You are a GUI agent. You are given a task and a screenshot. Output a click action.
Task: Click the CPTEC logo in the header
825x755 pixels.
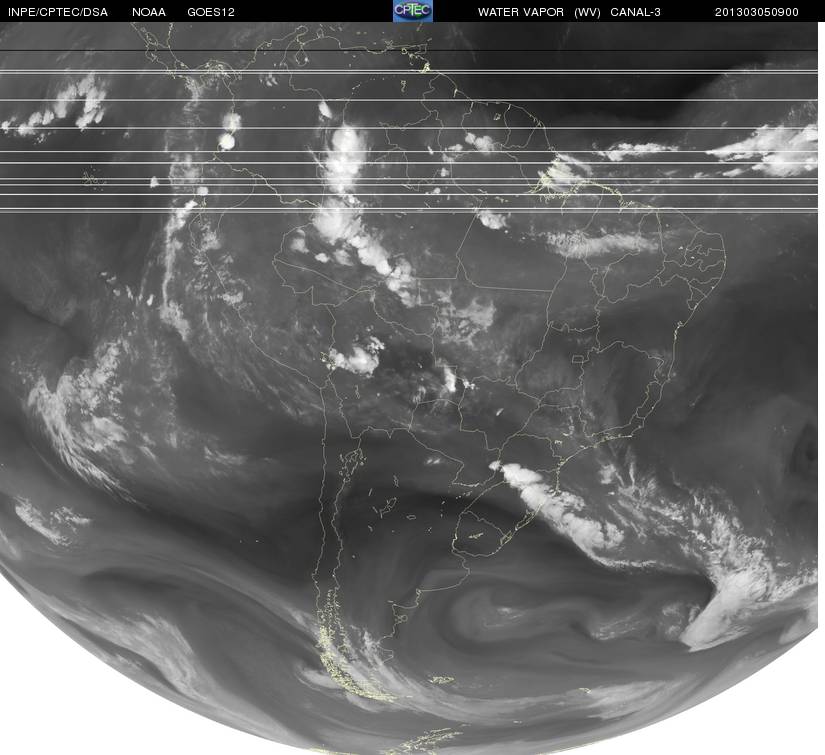(413, 11)
